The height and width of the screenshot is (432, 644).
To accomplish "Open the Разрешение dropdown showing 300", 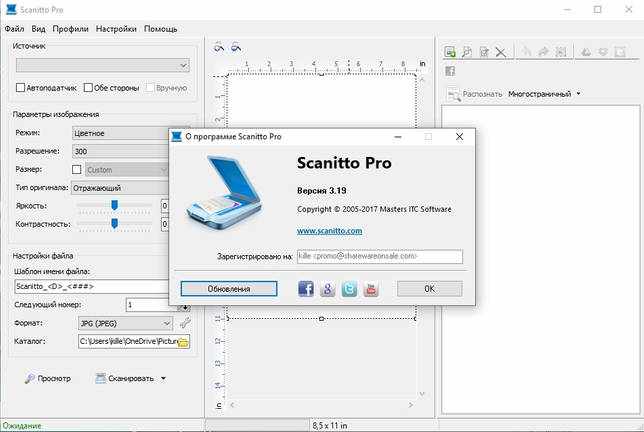I will pos(121,151).
